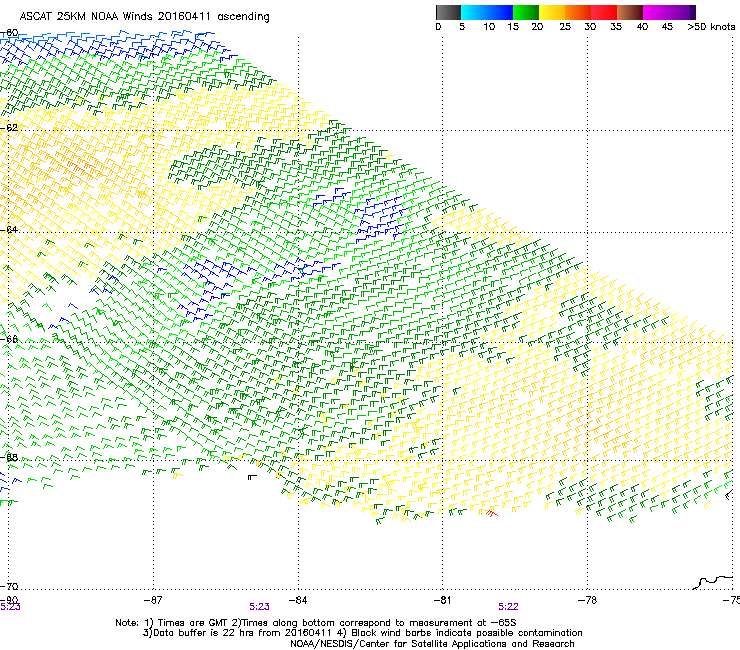The height and width of the screenshot is (650, 740).
Task: Click the '>50 knots' legend label
Action: tap(711, 27)
